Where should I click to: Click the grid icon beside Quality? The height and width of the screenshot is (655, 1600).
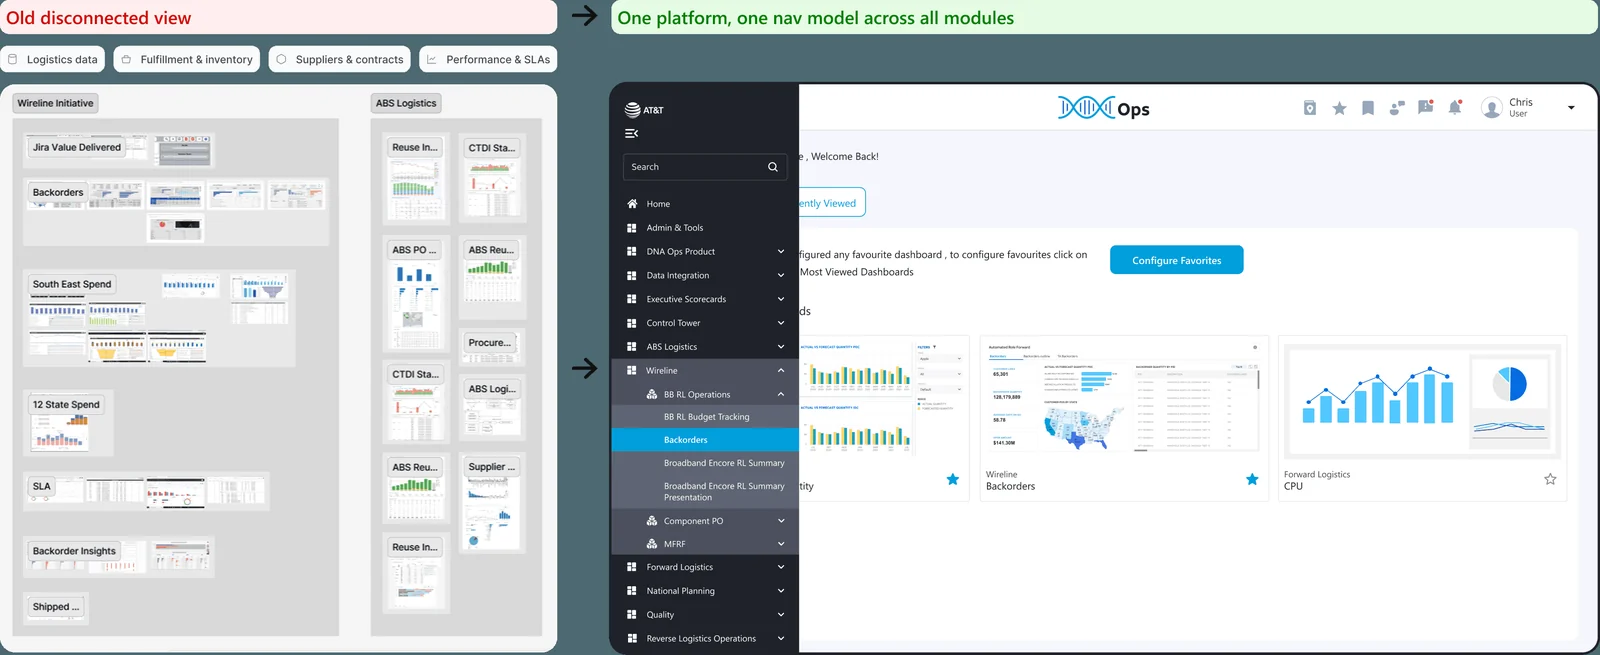click(632, 615)
